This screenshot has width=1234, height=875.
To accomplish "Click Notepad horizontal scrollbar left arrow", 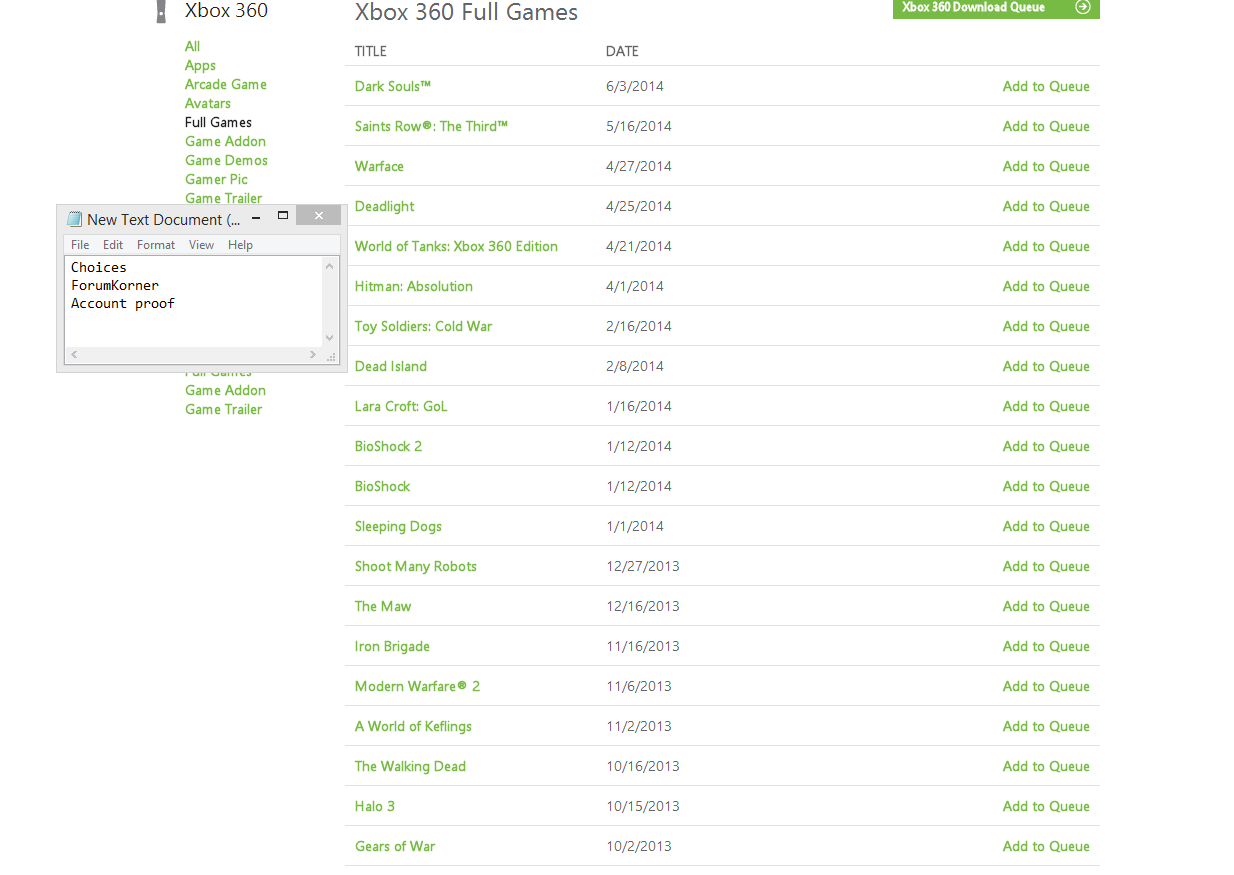I will [74, 355].
